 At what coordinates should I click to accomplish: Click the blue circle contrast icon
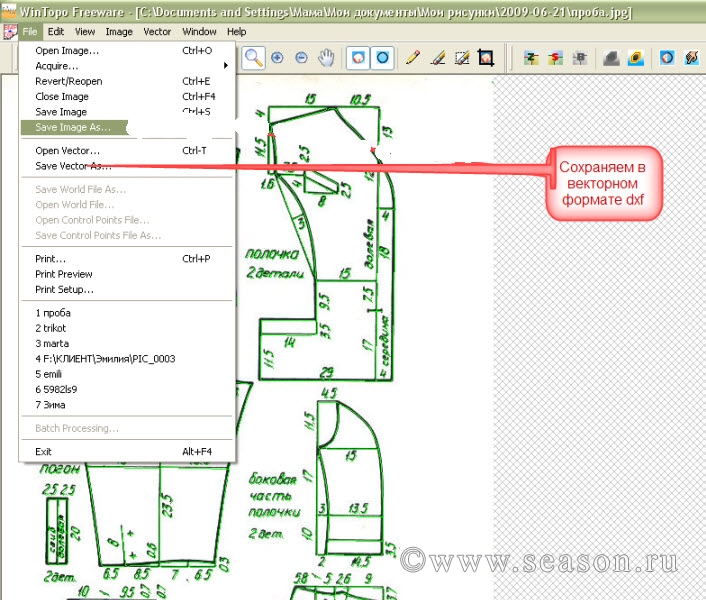pyautogui.click(x=667, y=58)
